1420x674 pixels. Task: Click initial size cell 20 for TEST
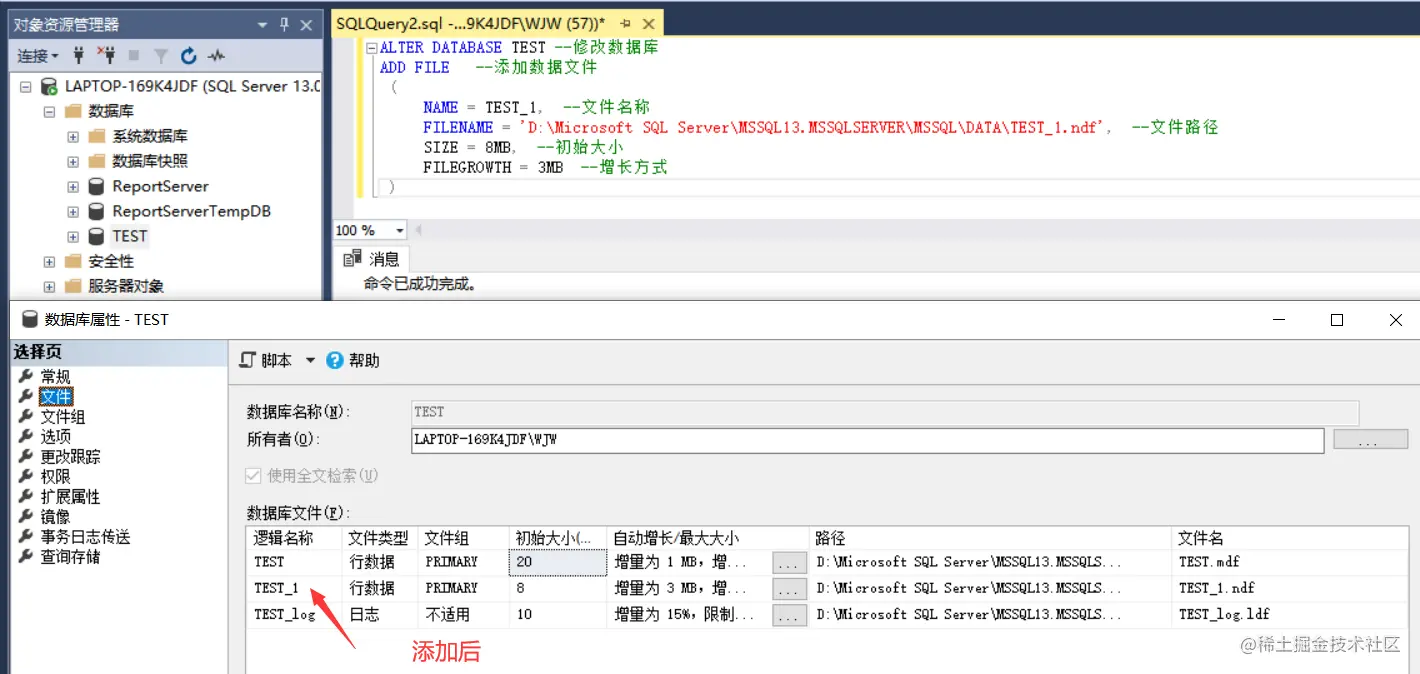[x=558, y=562]
